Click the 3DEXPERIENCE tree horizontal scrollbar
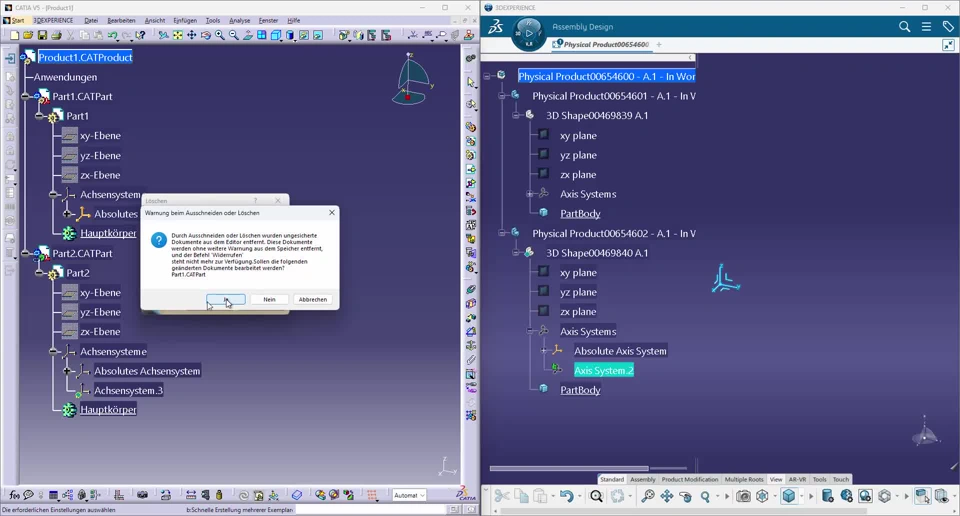The width and height of the screenshot is (960, 516). pos(569,468)
